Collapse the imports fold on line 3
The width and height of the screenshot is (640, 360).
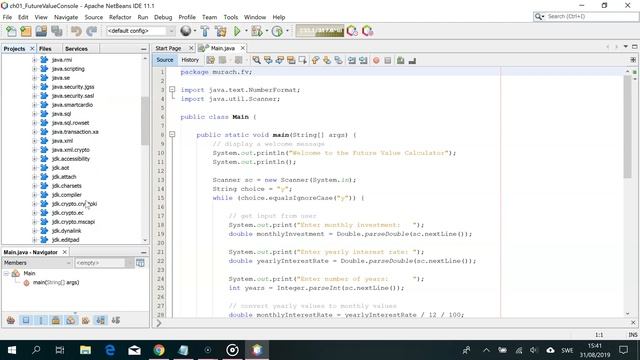point(172,89)
